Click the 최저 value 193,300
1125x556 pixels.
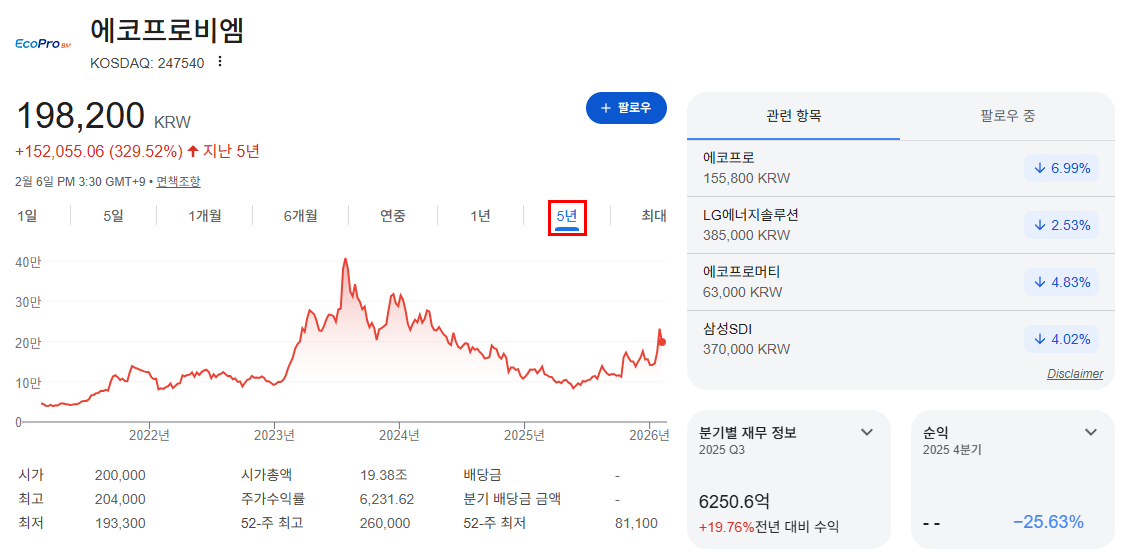coord(120,524)
